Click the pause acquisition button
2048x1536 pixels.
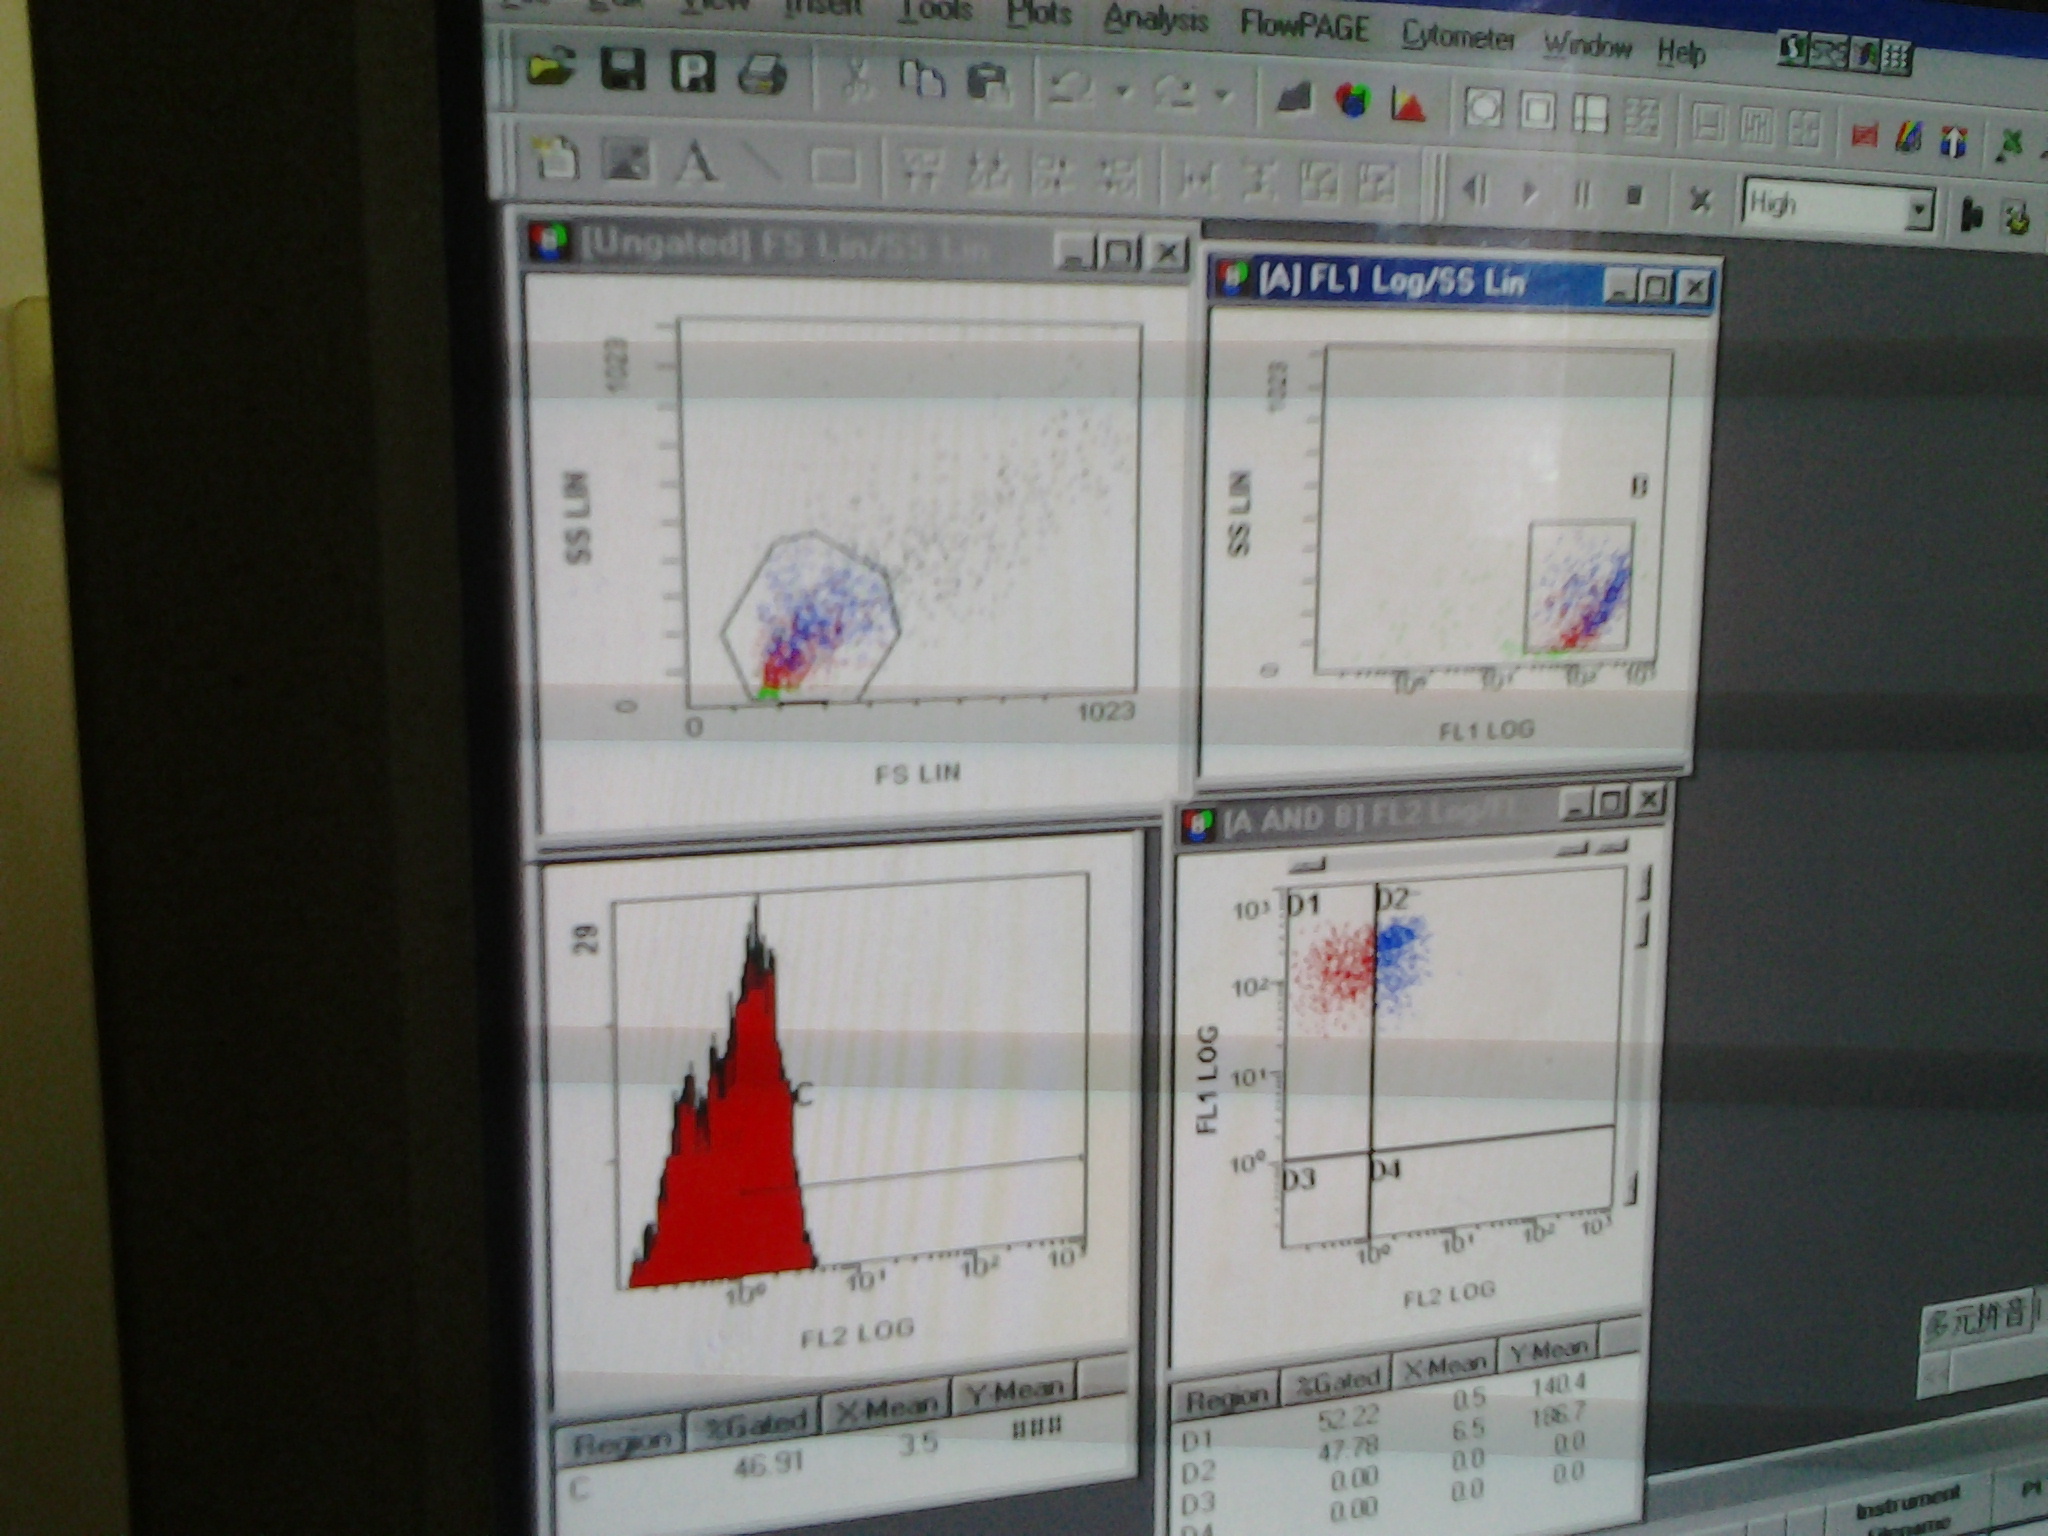click(1582, 193)
